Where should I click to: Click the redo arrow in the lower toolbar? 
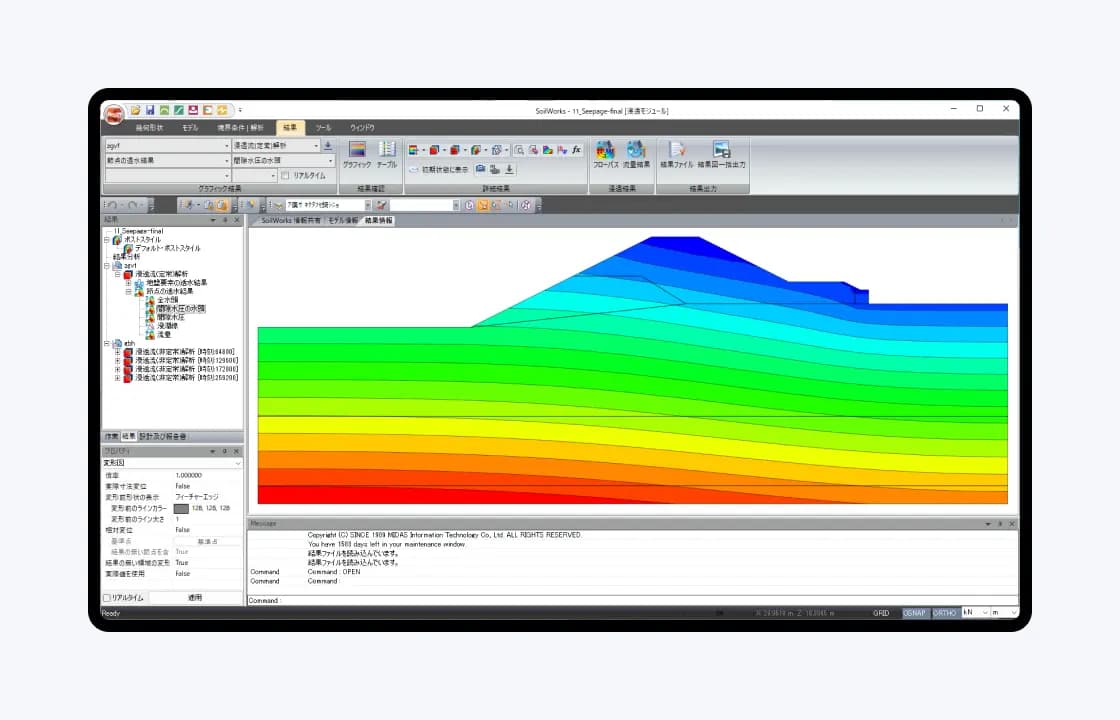click(x=134, y=206)
